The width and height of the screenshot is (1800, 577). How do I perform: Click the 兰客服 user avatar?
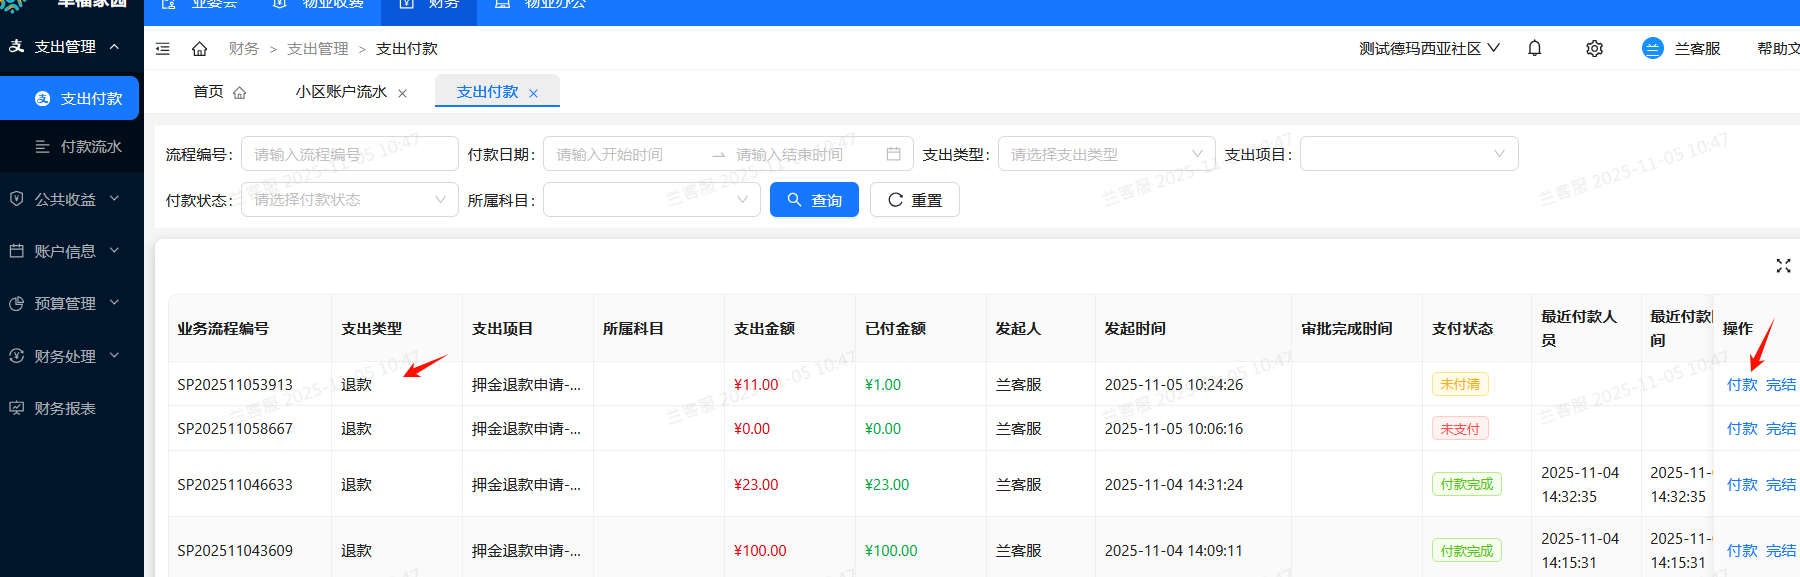tap(1652, 48)
